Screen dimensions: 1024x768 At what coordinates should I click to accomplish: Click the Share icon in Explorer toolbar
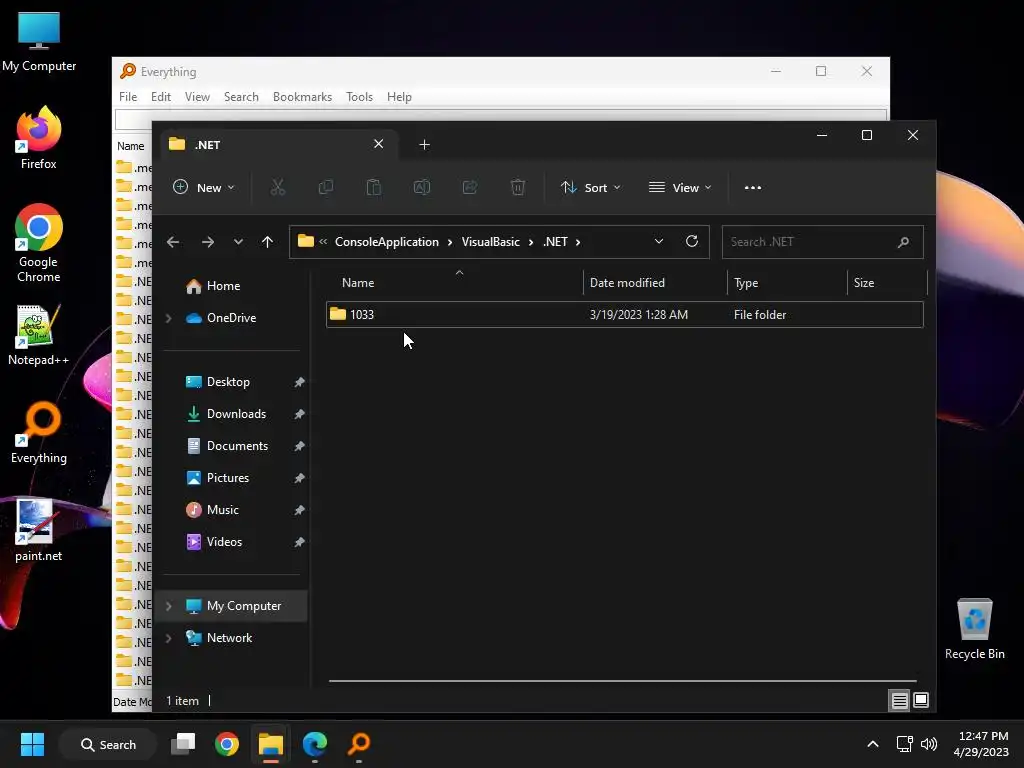point(470,187)
